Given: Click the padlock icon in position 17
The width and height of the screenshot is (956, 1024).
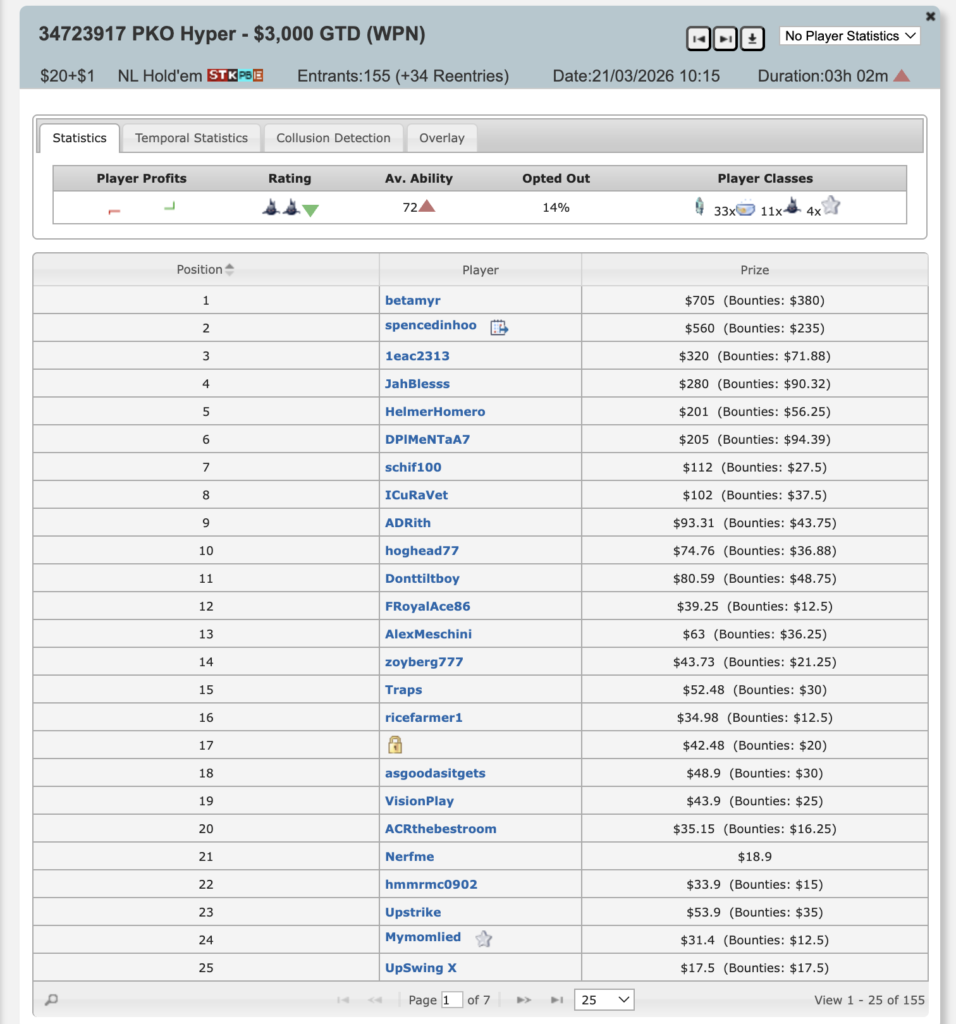Looking at the screenshot, I should coord(395,745).
